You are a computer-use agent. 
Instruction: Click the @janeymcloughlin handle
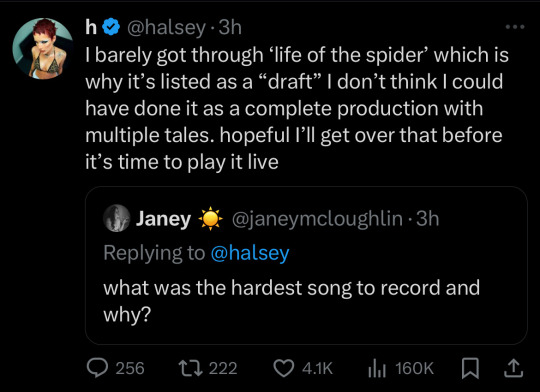[x=317, y=218]
